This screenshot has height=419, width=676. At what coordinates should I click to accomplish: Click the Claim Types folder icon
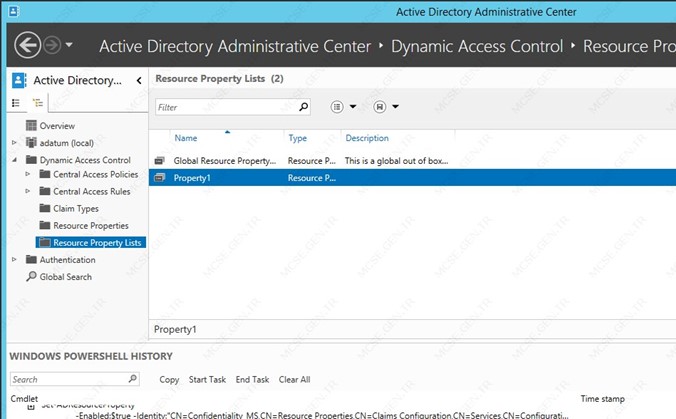(45, 208)
